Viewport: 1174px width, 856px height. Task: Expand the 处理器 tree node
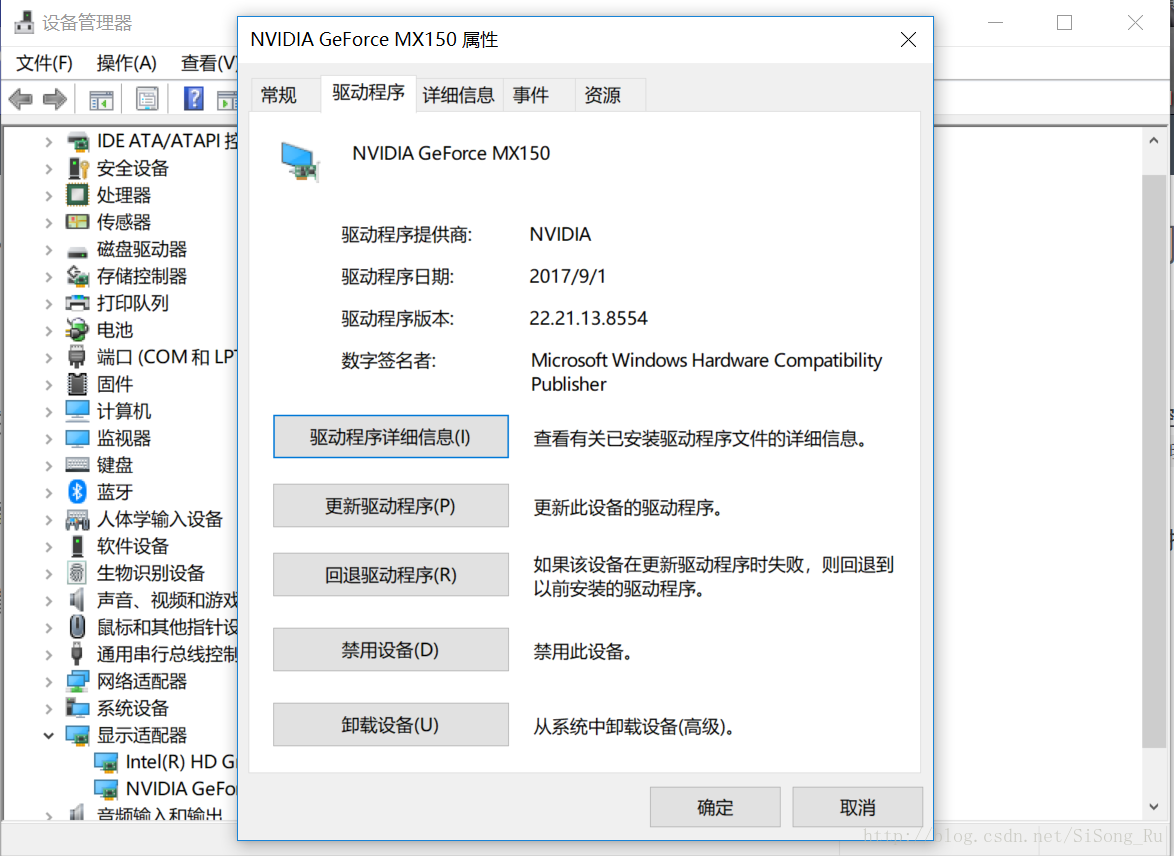click(49, 195)
